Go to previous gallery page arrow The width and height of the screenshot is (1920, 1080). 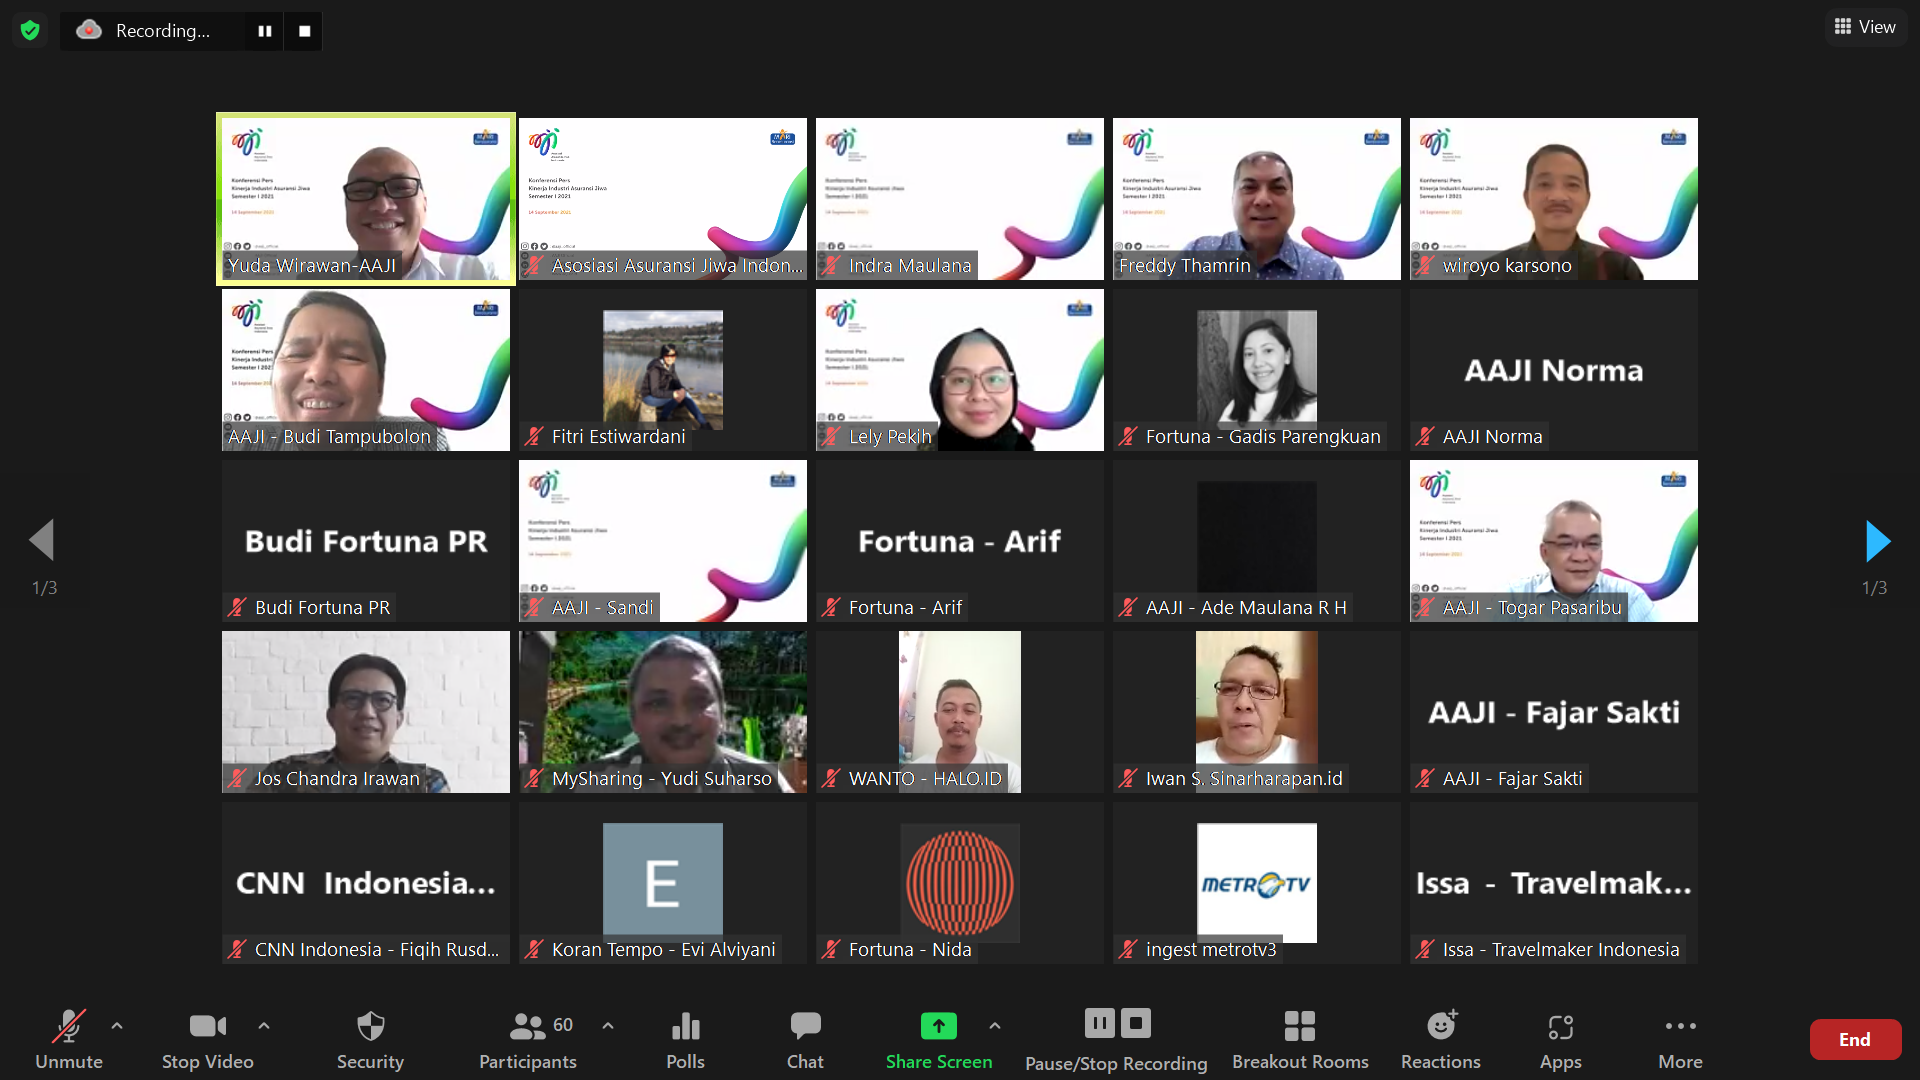pyautogui.click(x=42, y=541)
